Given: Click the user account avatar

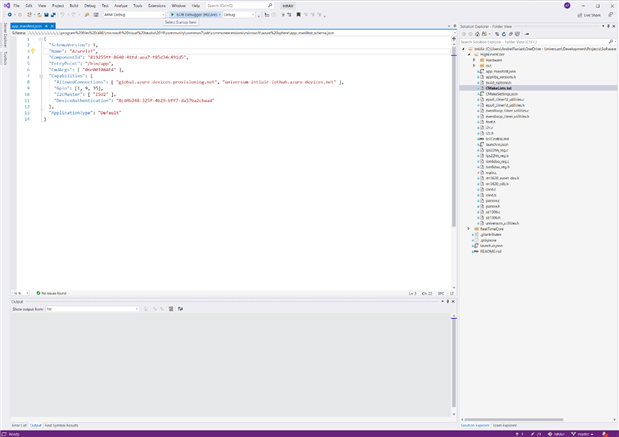Looking at the screenshot, I should [567, 5].
